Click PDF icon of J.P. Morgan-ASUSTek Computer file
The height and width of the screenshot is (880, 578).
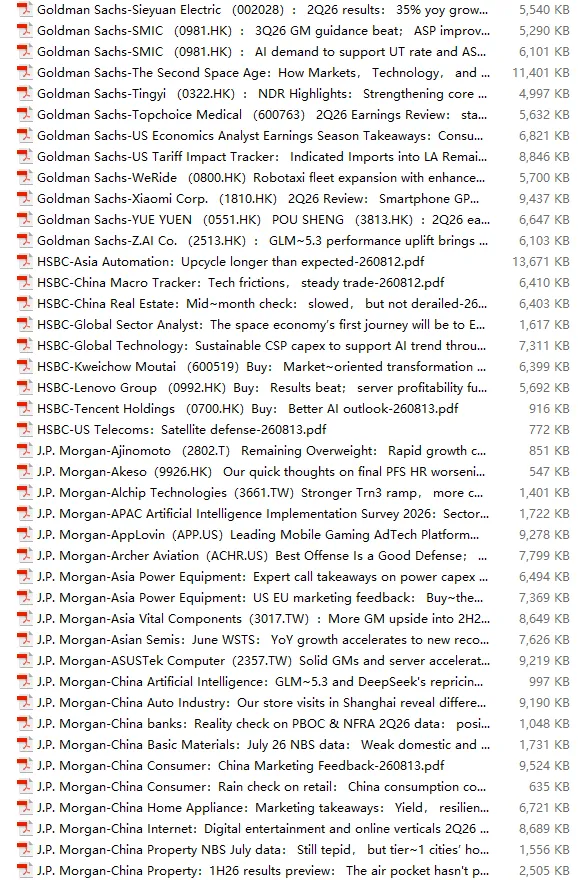tap(25, 661)
